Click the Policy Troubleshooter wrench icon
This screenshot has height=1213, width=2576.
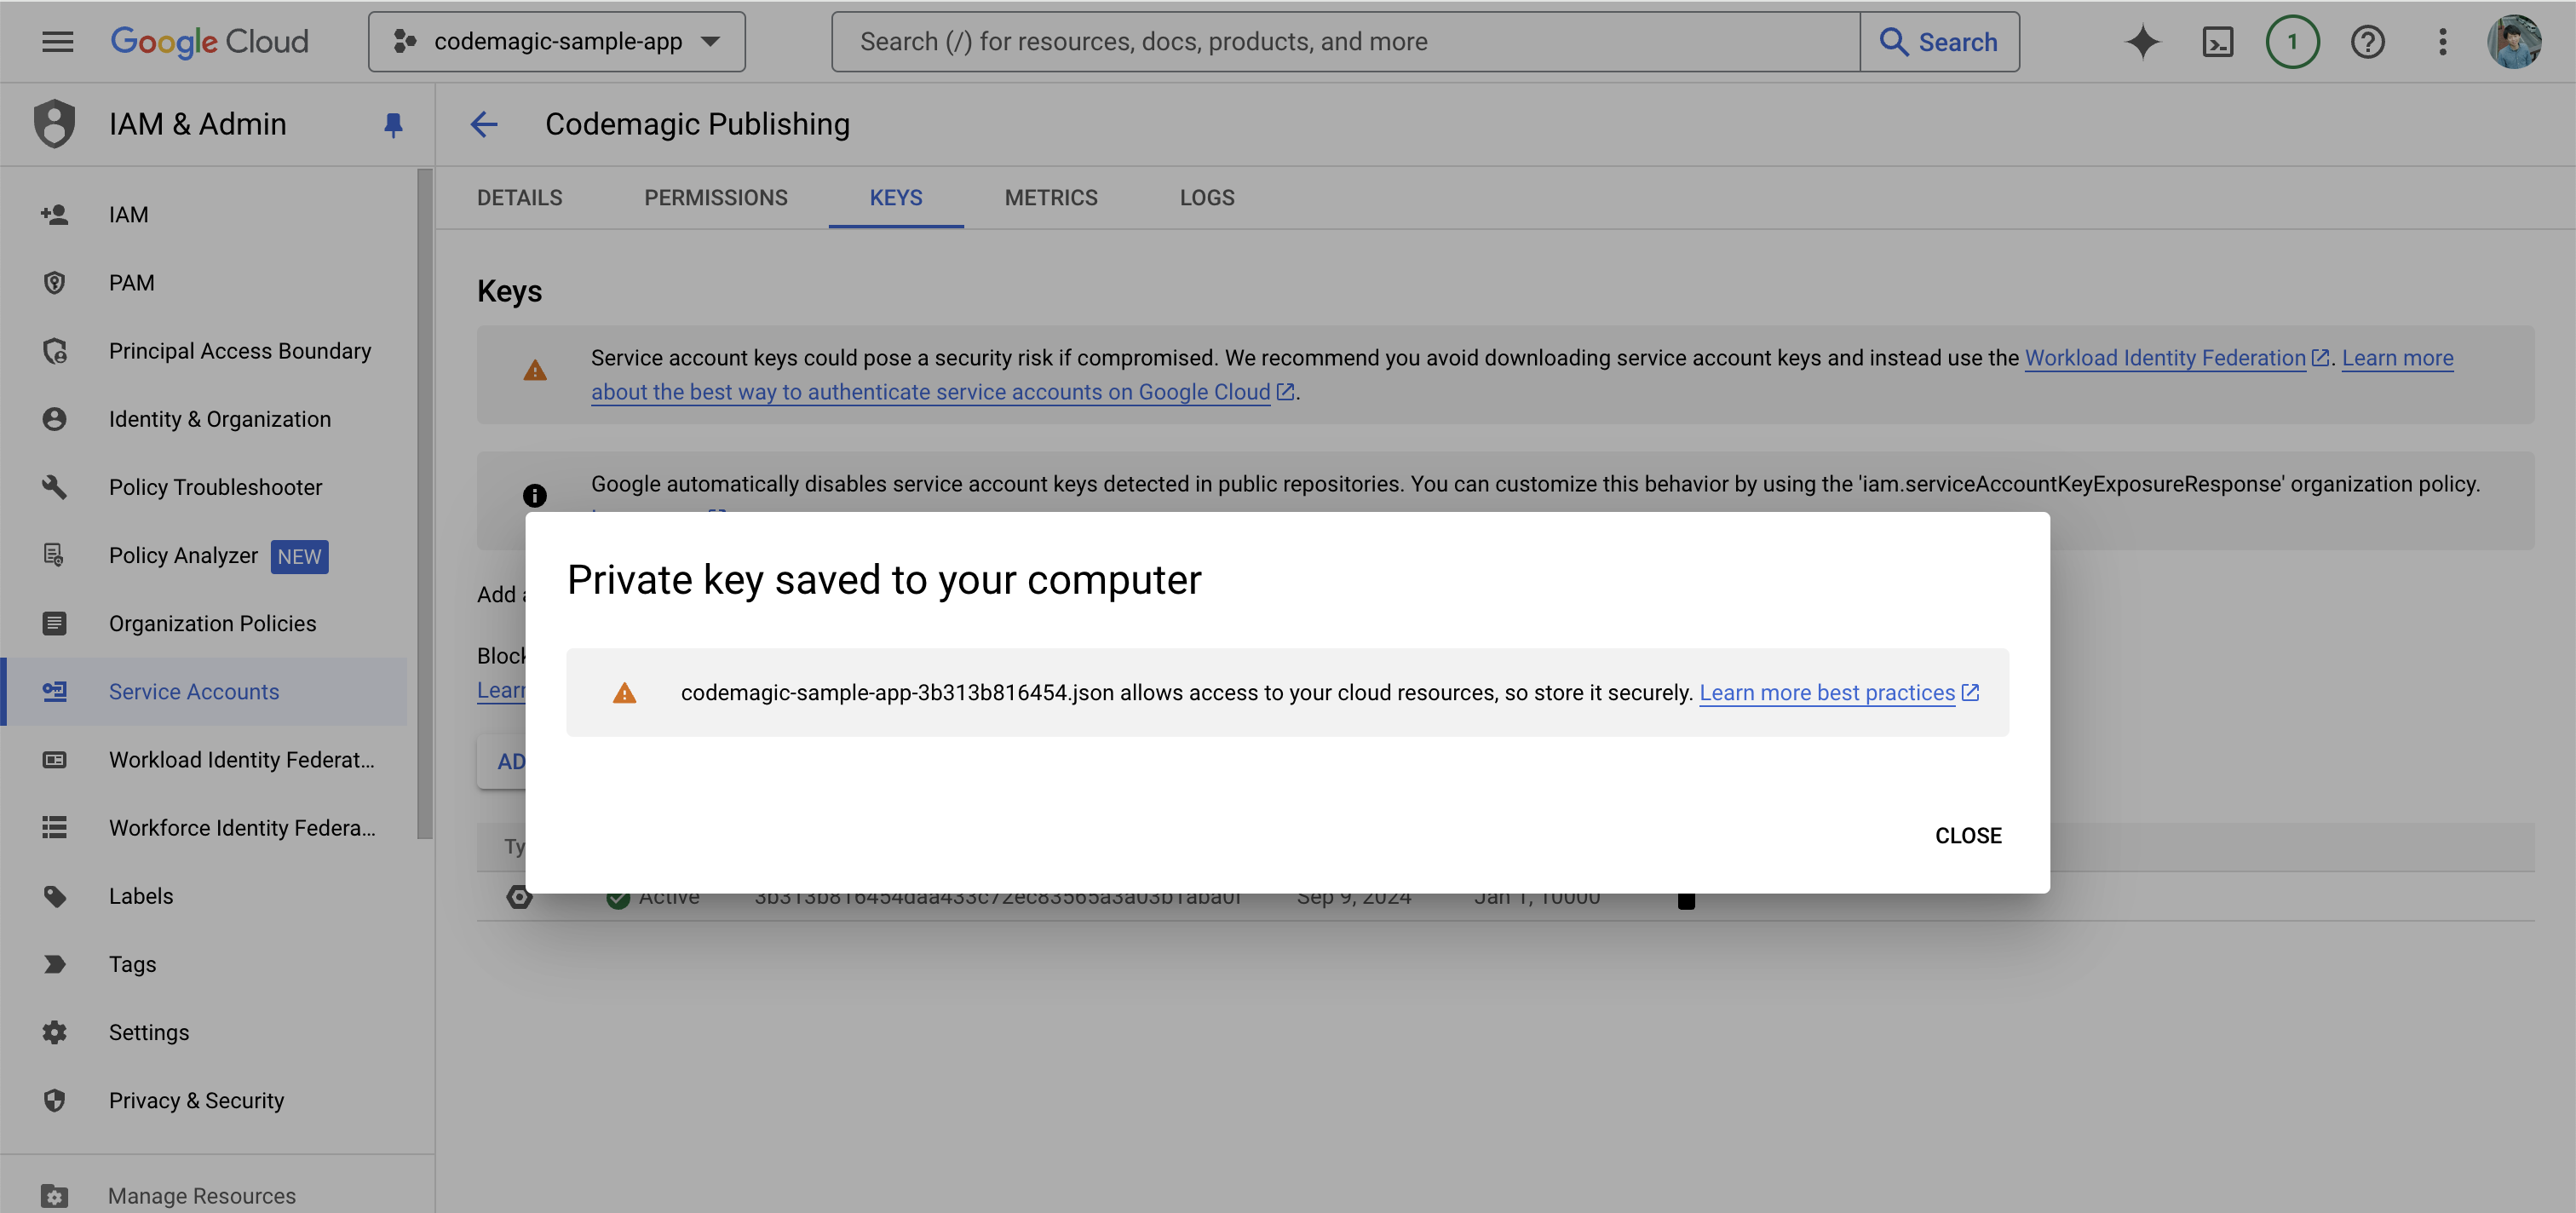click(x=54, y=487)
